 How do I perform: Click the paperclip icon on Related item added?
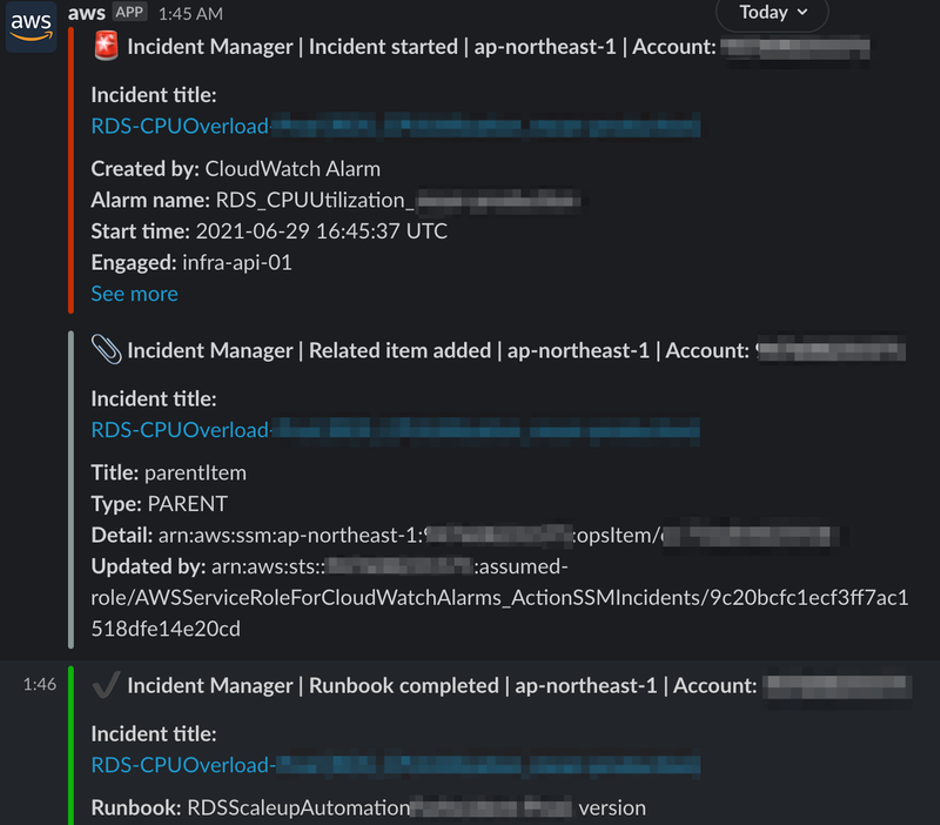[x=106, y=350]
